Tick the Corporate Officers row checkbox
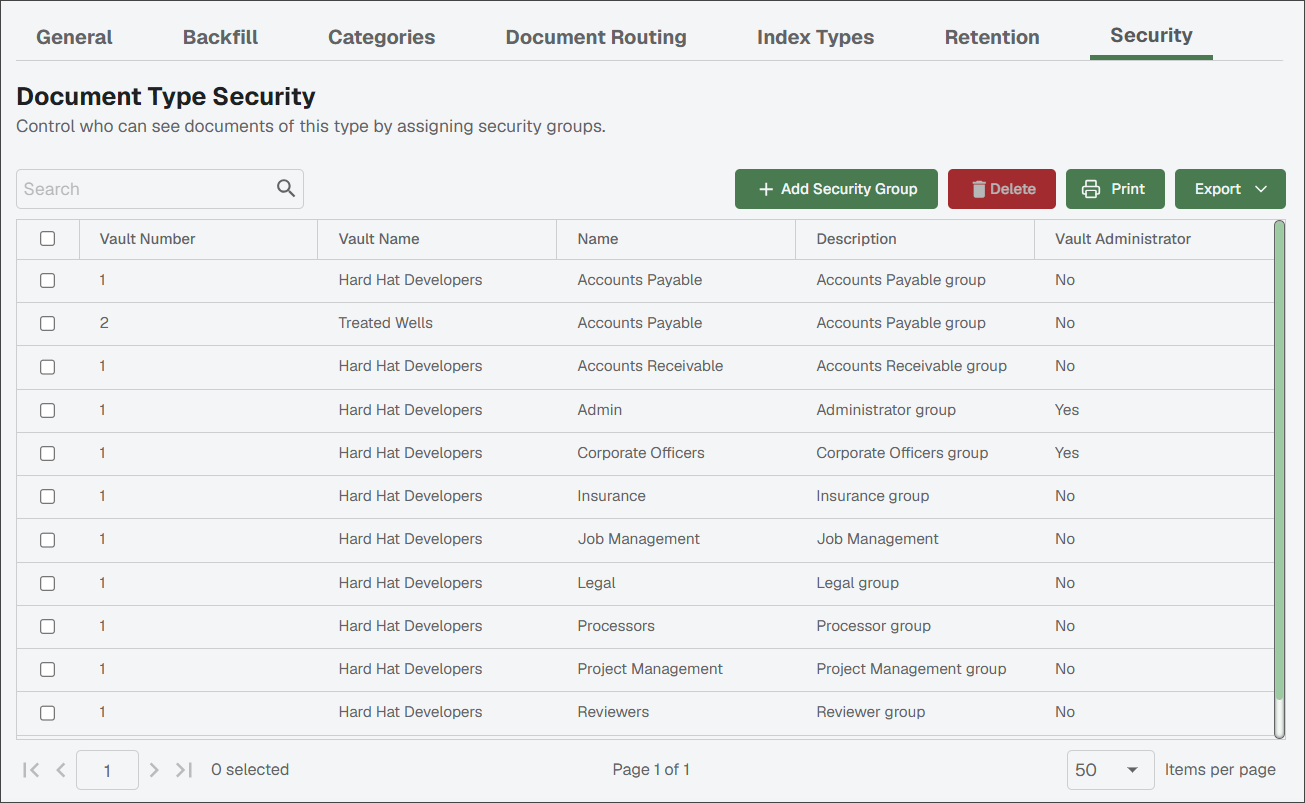Viewport: 1305px width, 803px height. click(47, 453)
